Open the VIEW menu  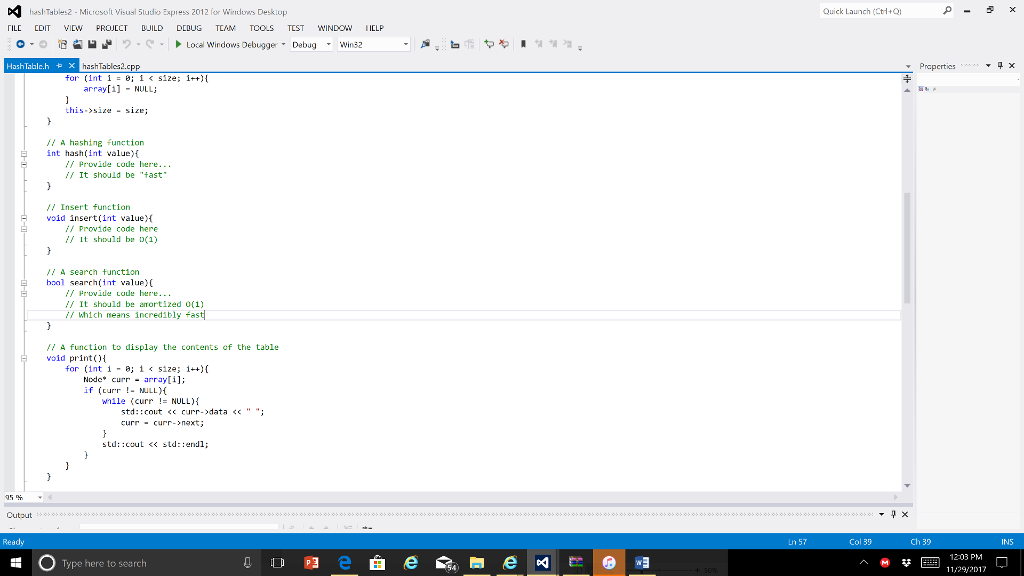click(73, 28)
